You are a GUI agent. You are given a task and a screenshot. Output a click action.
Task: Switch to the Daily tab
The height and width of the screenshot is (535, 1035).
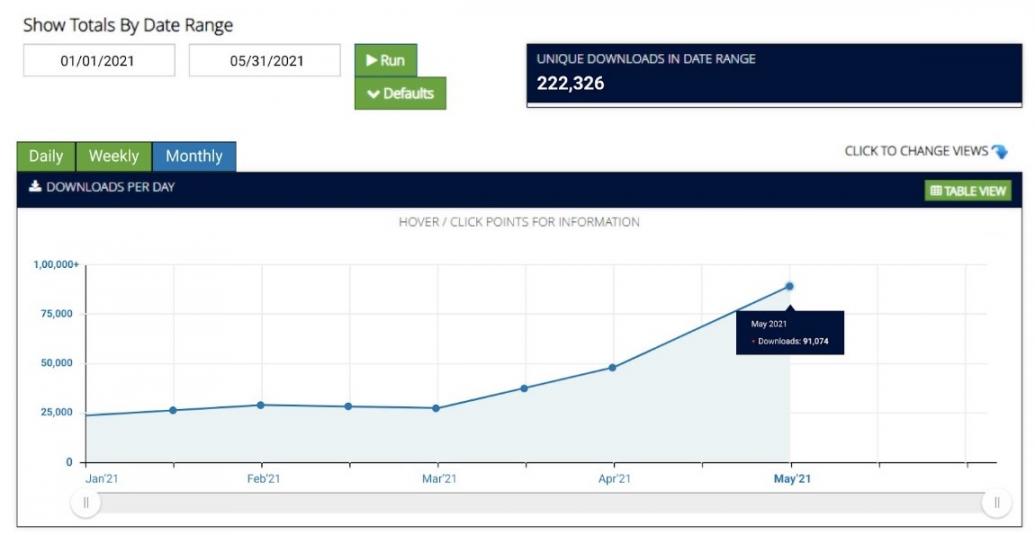[46, 156]
